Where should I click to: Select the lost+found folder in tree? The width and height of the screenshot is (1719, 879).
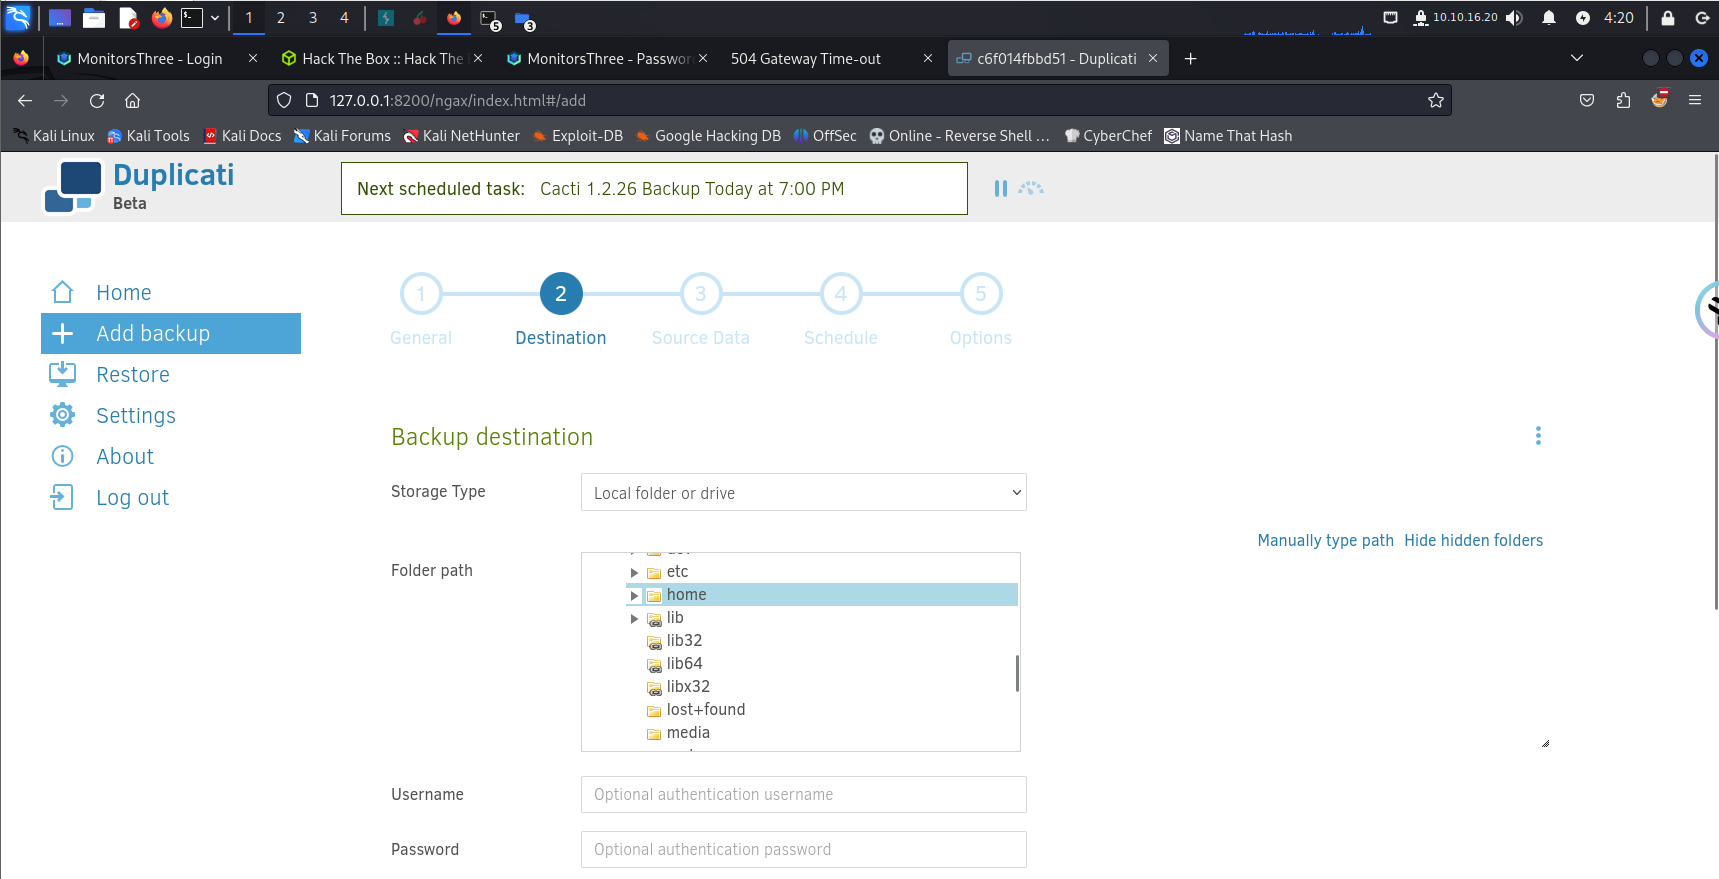pyautogui.click(x=705, y=710)
